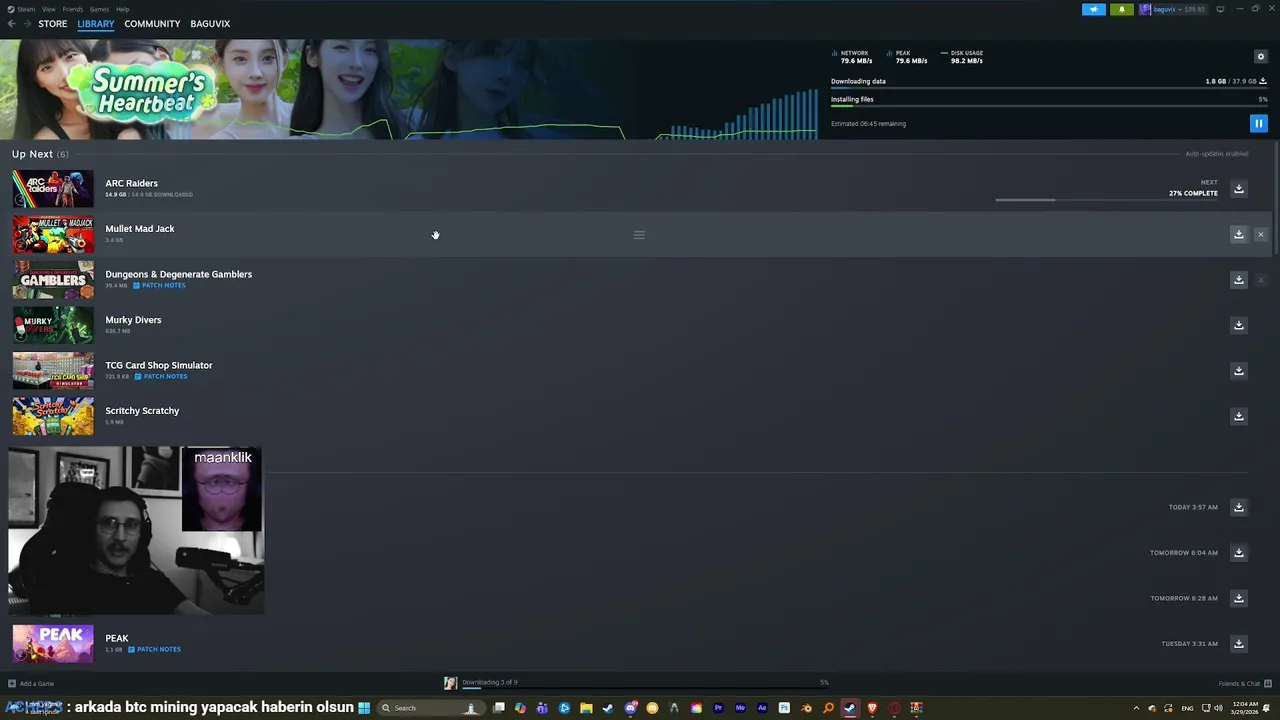The width and height of the screenshot is (1280, 720).
Task: Open Steam announcements megaphone button
Action: [x=1094, y=9]
